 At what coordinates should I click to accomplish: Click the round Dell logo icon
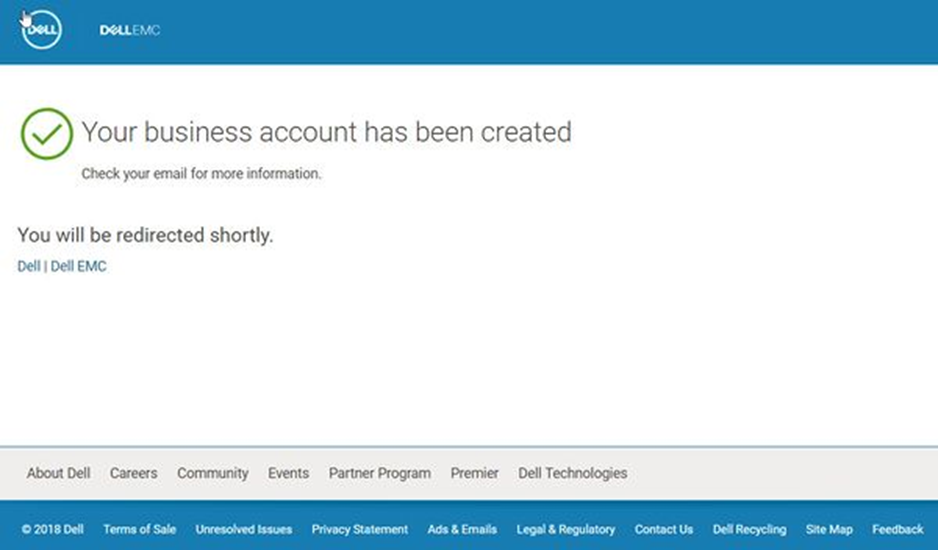41,29
